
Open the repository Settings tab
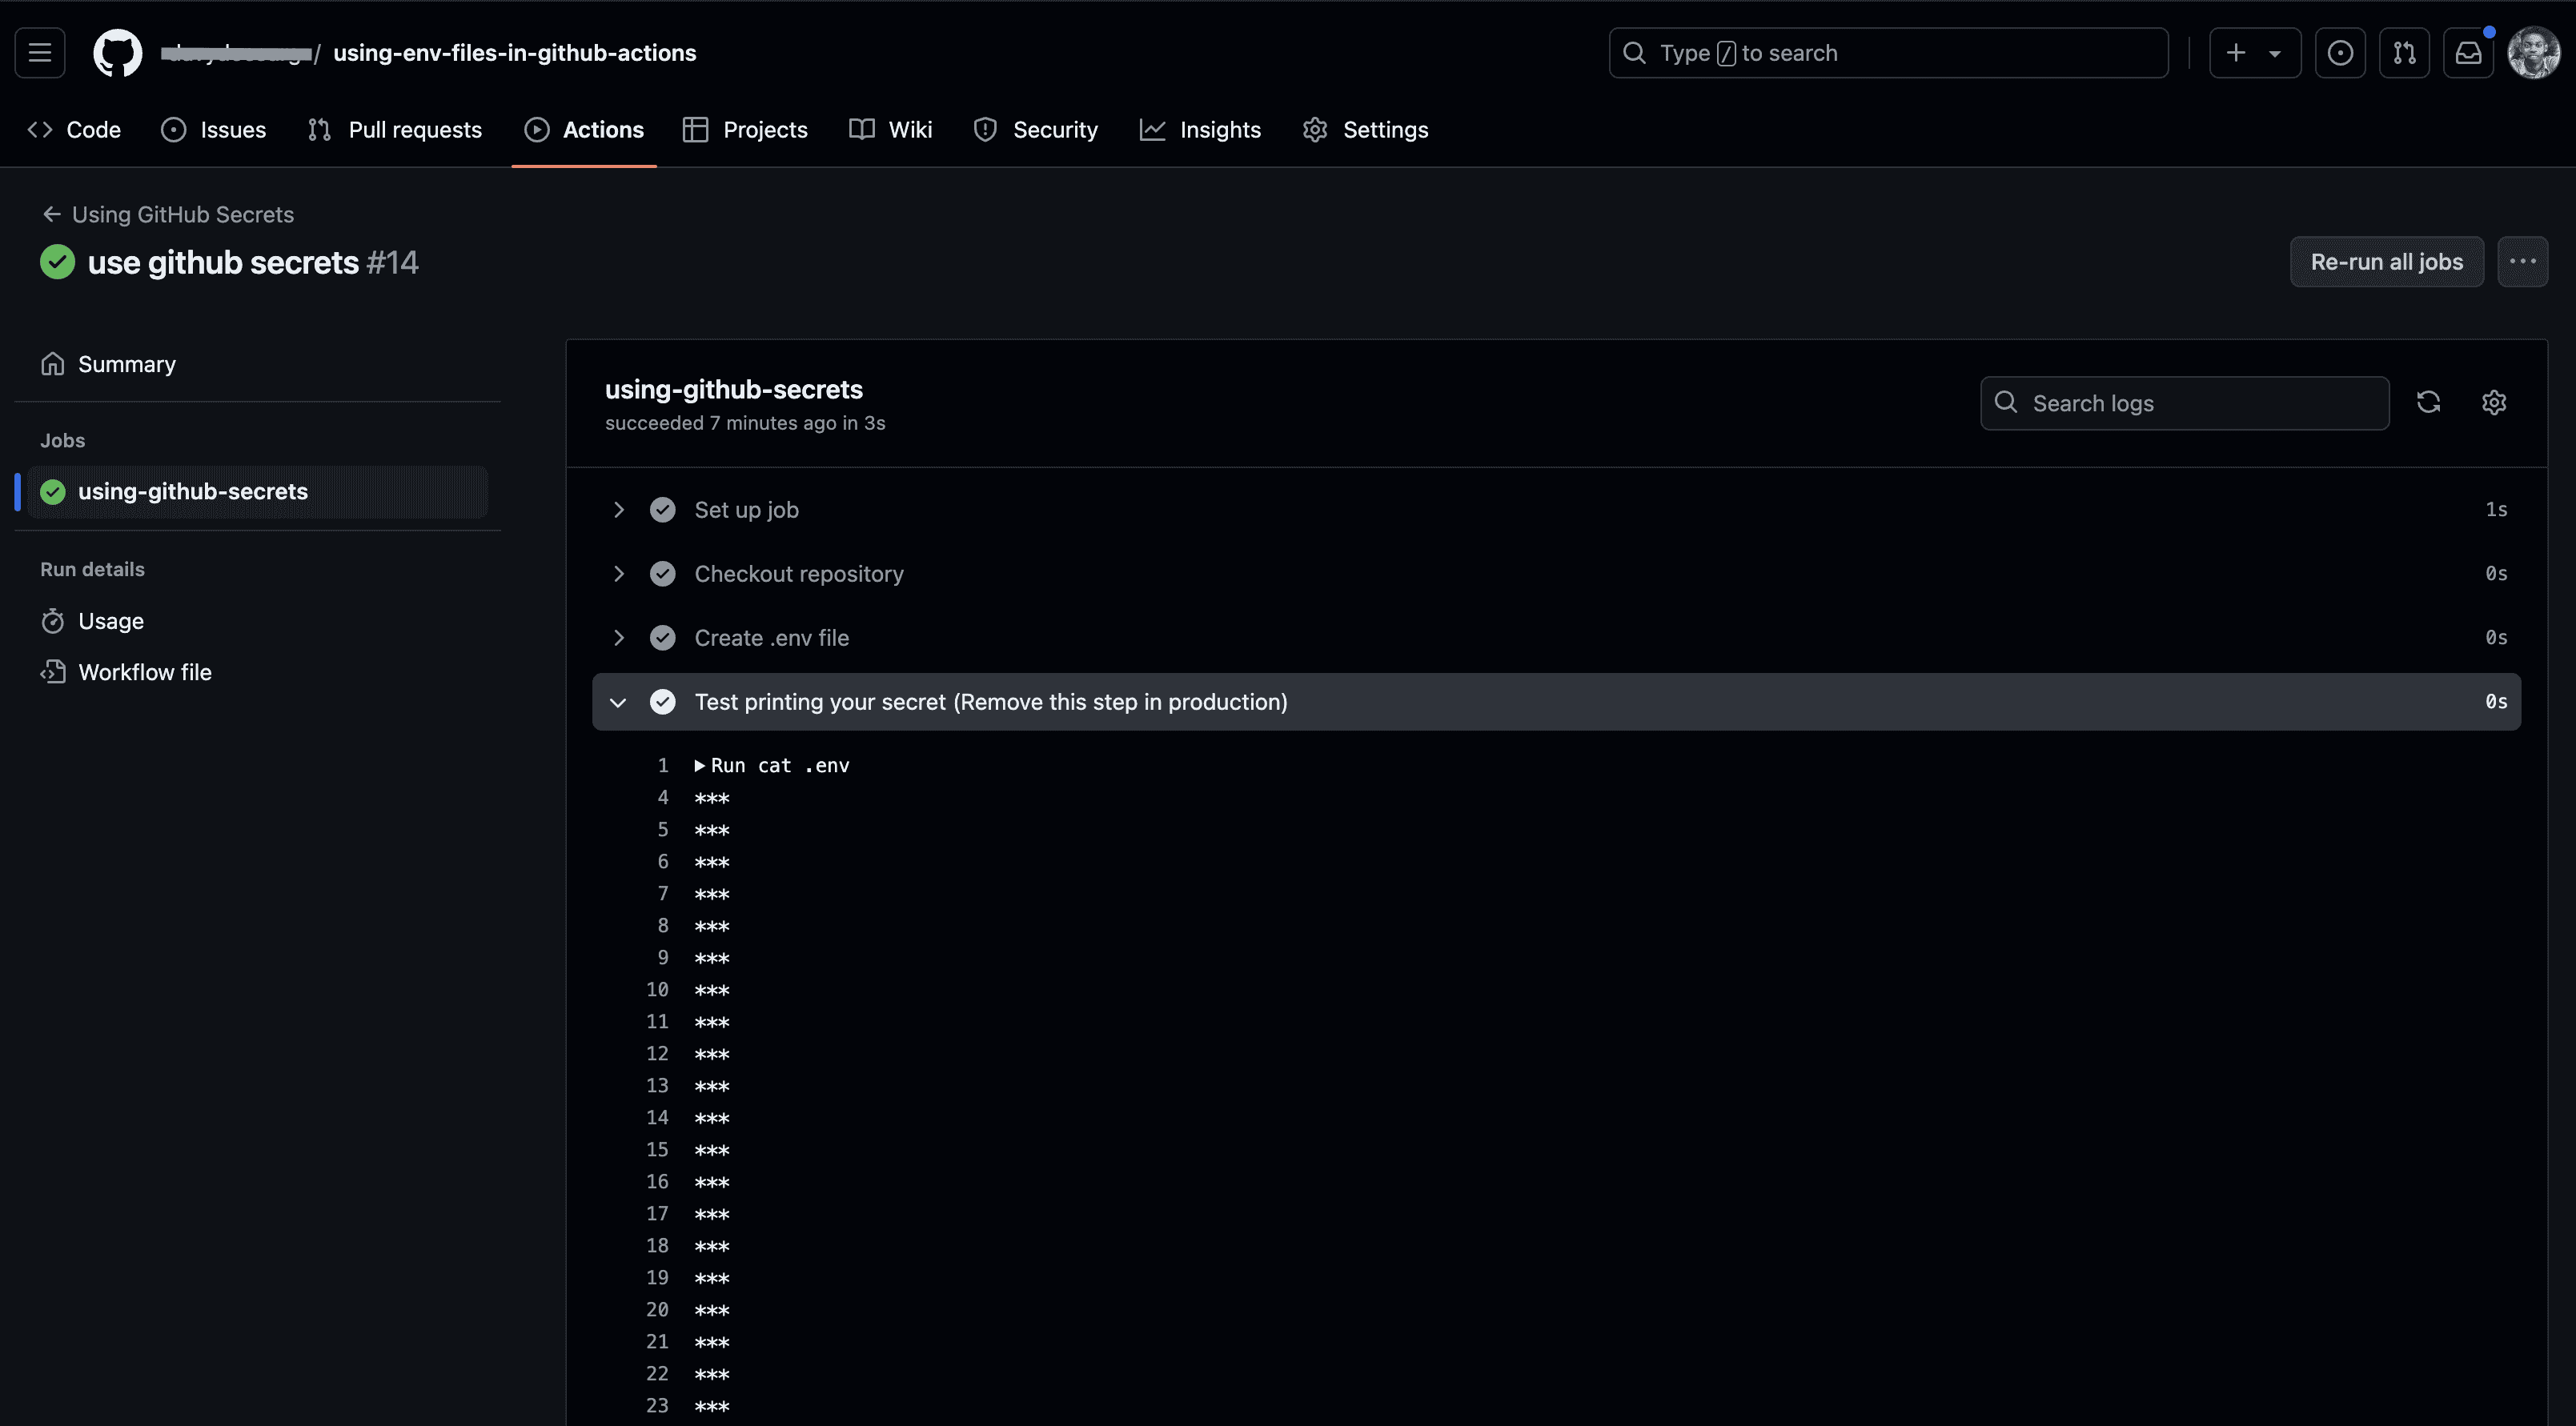[1366, 130]
